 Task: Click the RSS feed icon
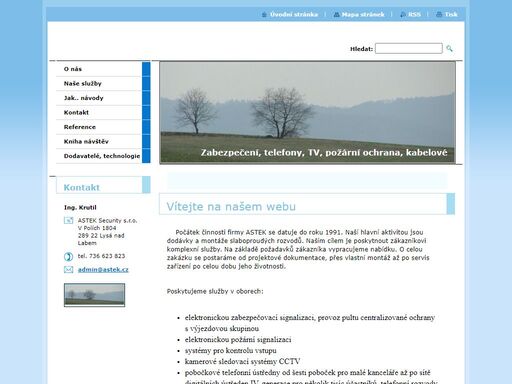[403, 15]
